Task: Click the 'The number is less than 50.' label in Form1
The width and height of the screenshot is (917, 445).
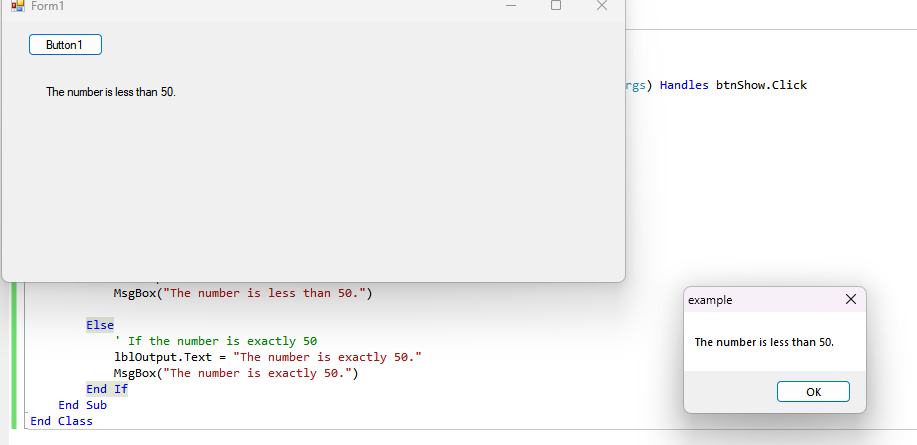Action: click(x=111, y=92)
